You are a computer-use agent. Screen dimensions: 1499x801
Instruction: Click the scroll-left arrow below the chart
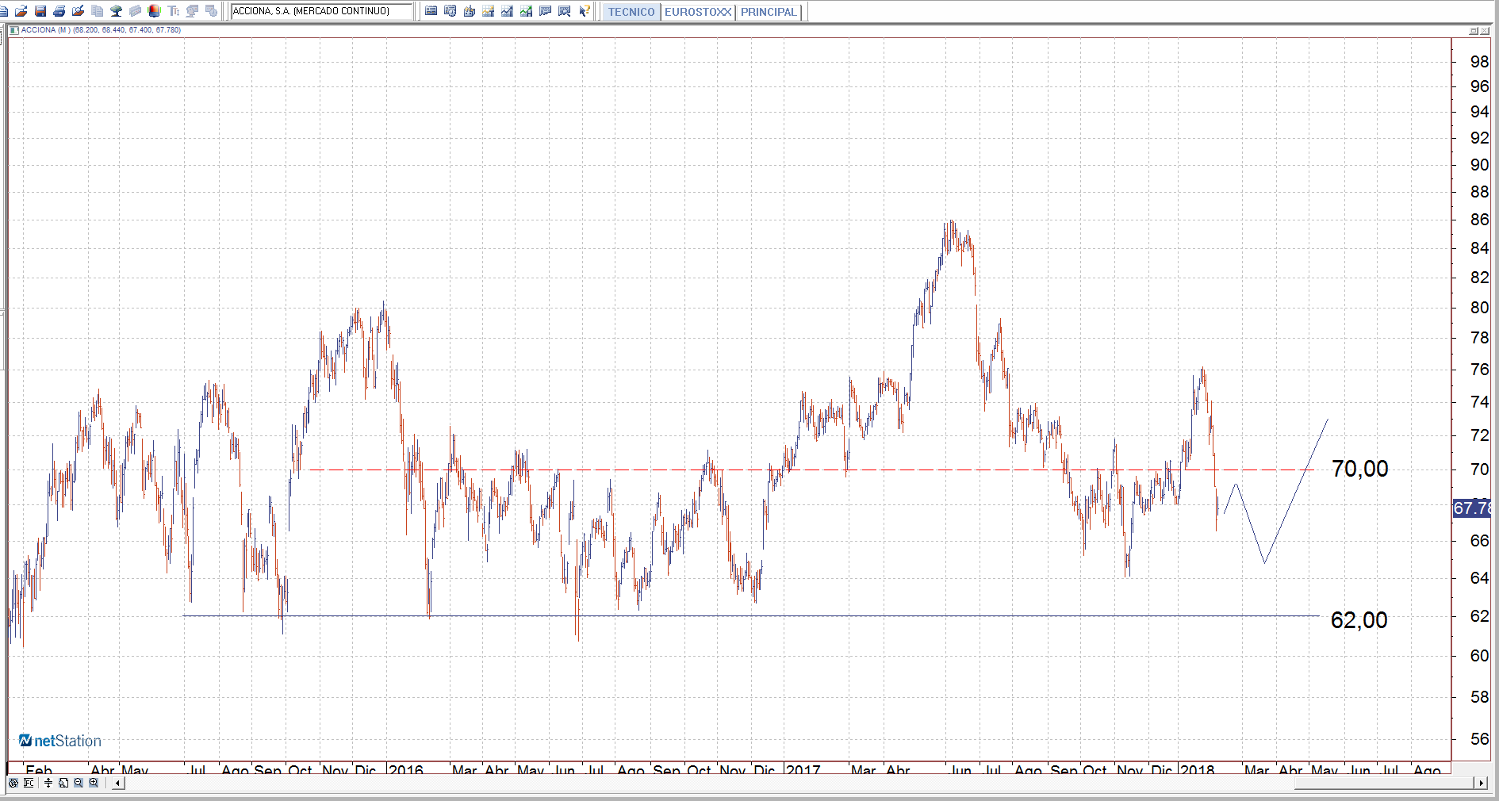point(119,783)
